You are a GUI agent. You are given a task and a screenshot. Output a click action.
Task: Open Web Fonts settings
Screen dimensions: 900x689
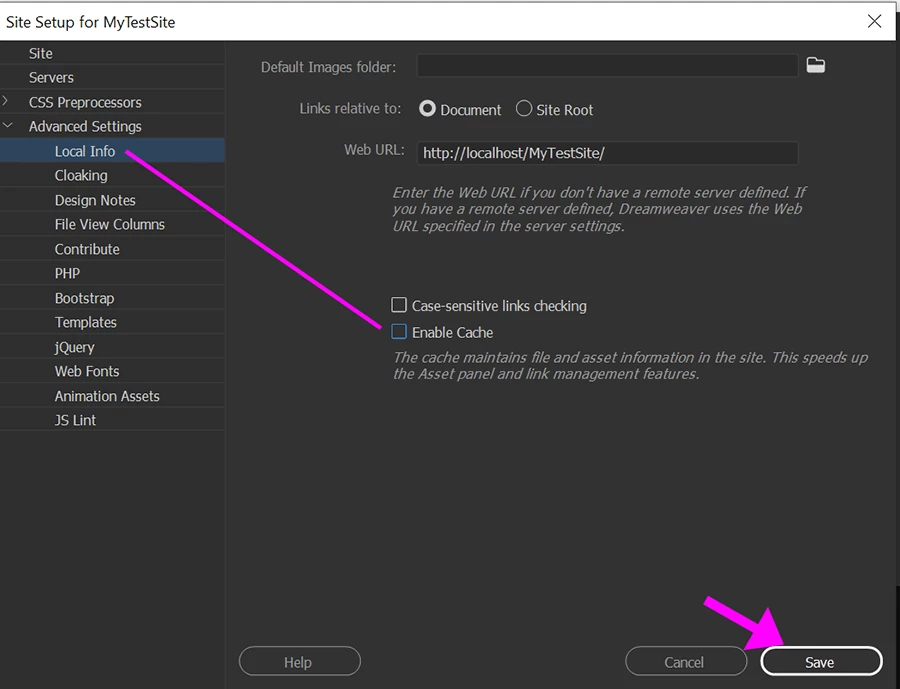[112, 371]
